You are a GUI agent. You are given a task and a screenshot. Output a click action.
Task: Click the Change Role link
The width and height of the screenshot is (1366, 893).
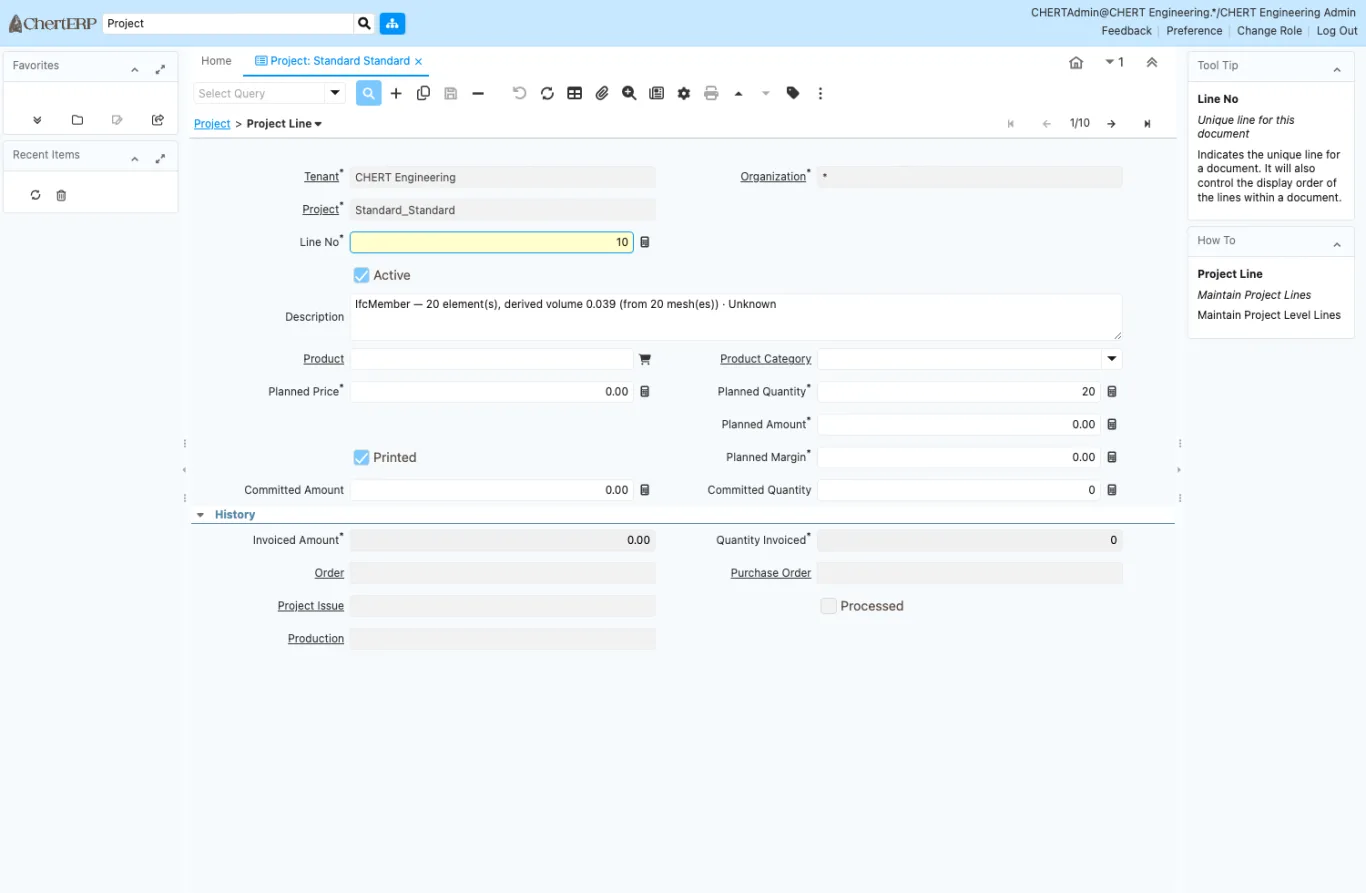pos(1270,31)
